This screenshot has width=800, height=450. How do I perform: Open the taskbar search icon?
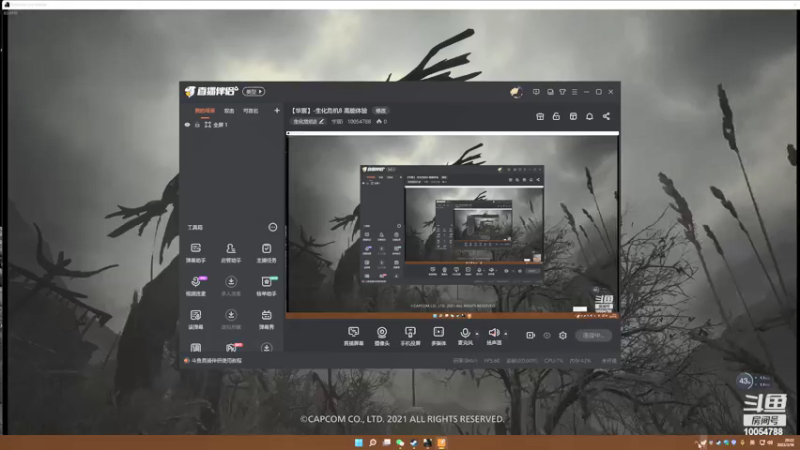point(372,442)
